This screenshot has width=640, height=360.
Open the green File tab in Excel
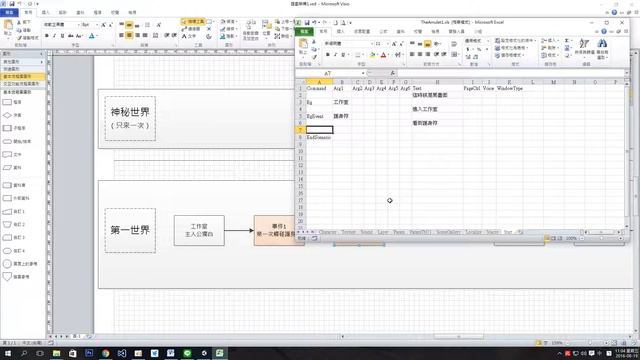[x=304, y=31]
